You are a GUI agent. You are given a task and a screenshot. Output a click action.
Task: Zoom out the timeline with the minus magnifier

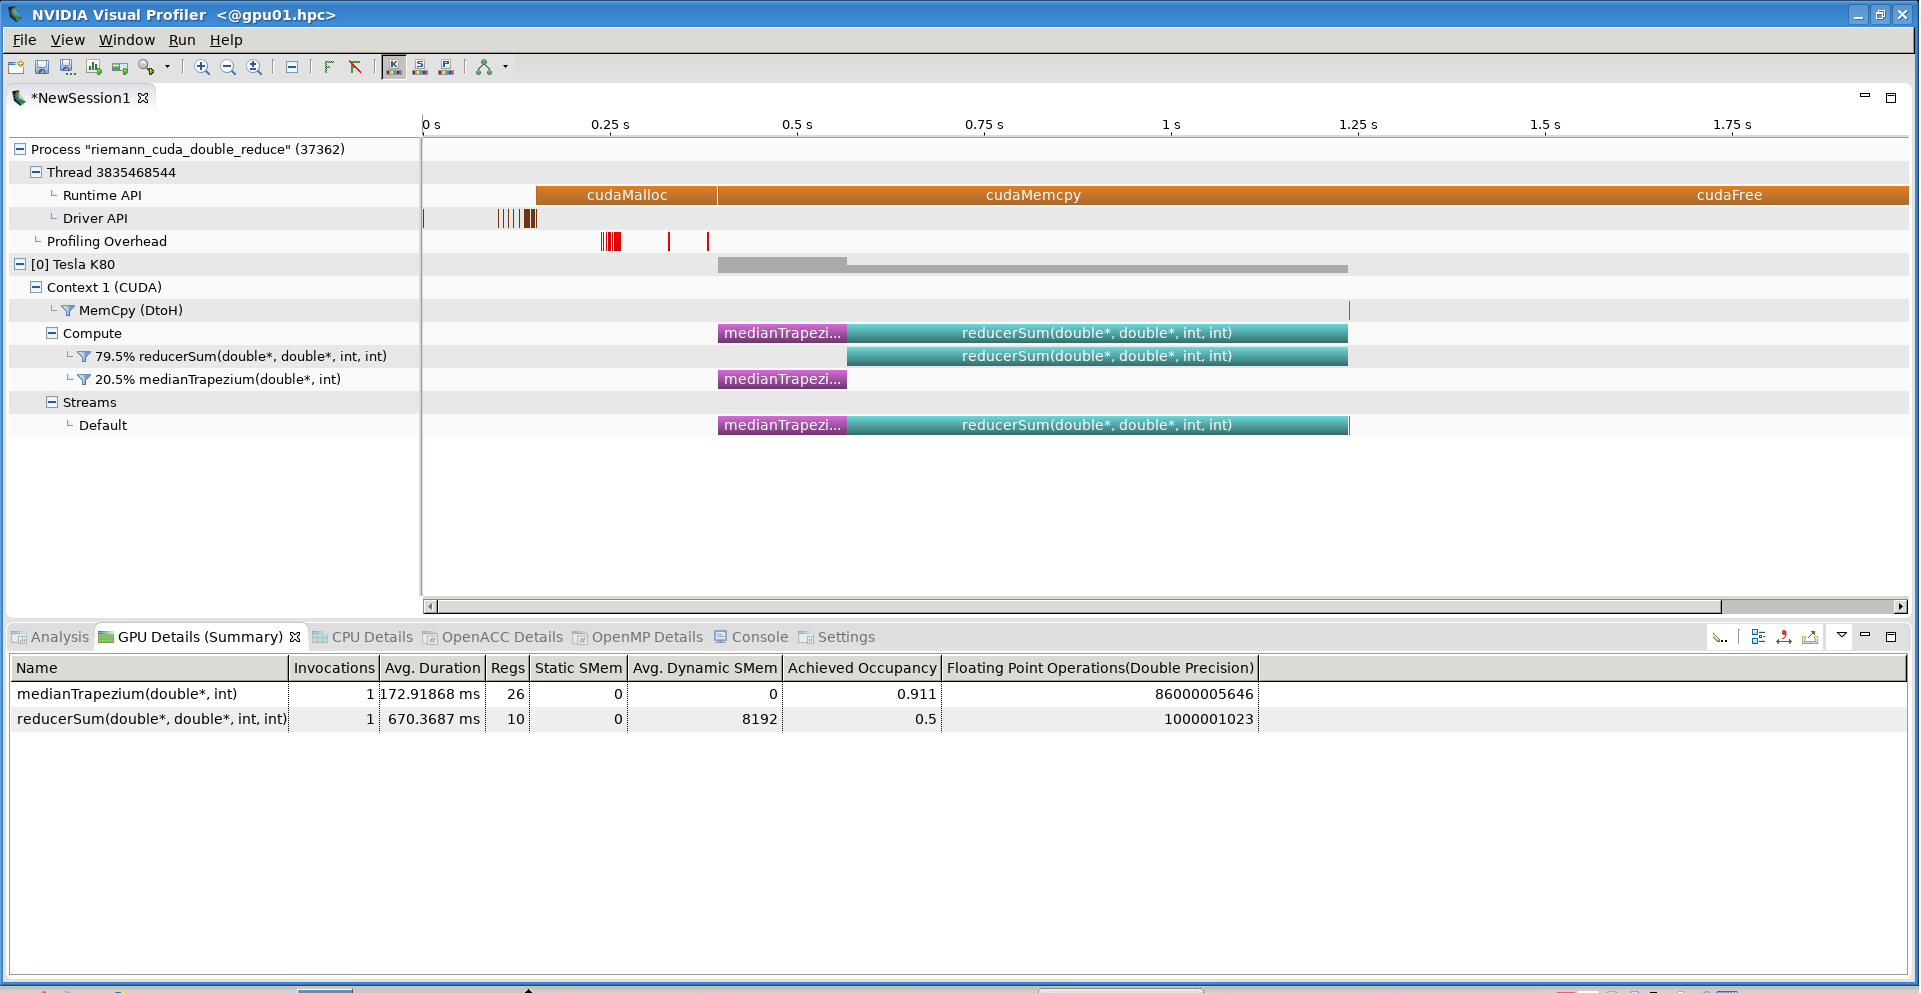pyautogui.click(x=228, y=67)
